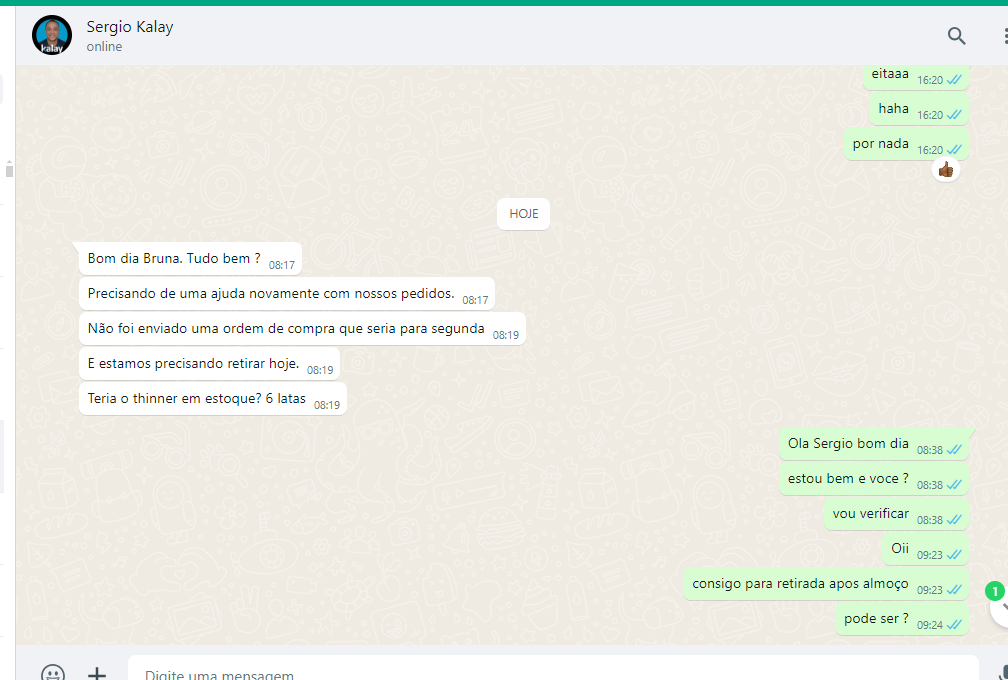The height and width of the screenshot is (680, 1008).
Task: Click the "HOJE" date separator
Action: [x=523, y=214]
